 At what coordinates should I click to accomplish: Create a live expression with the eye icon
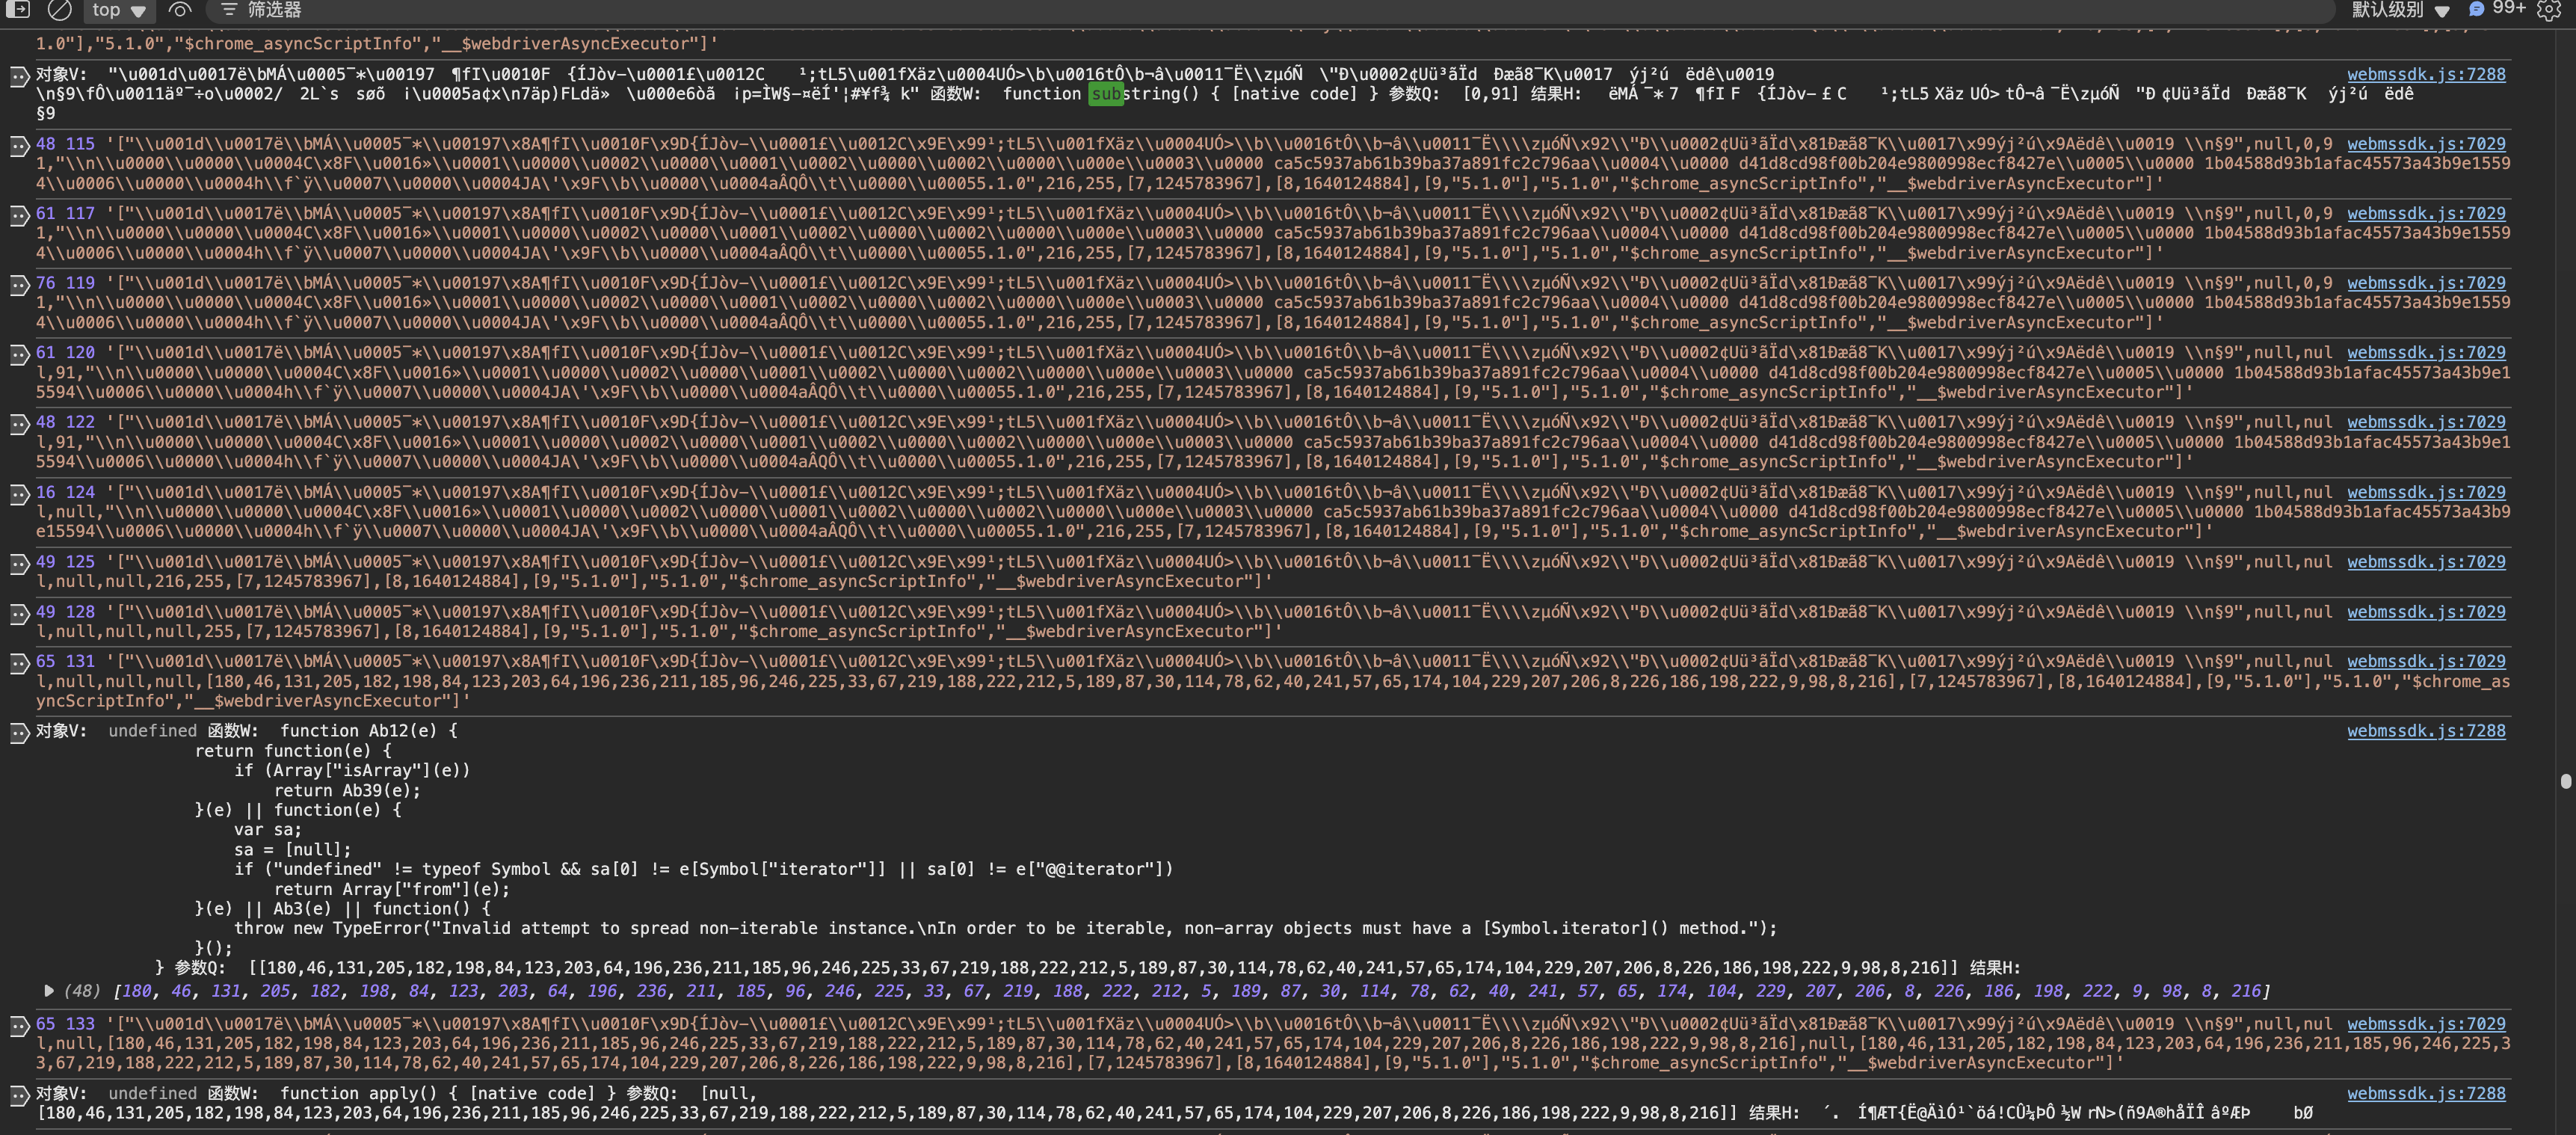pos(180,10)
